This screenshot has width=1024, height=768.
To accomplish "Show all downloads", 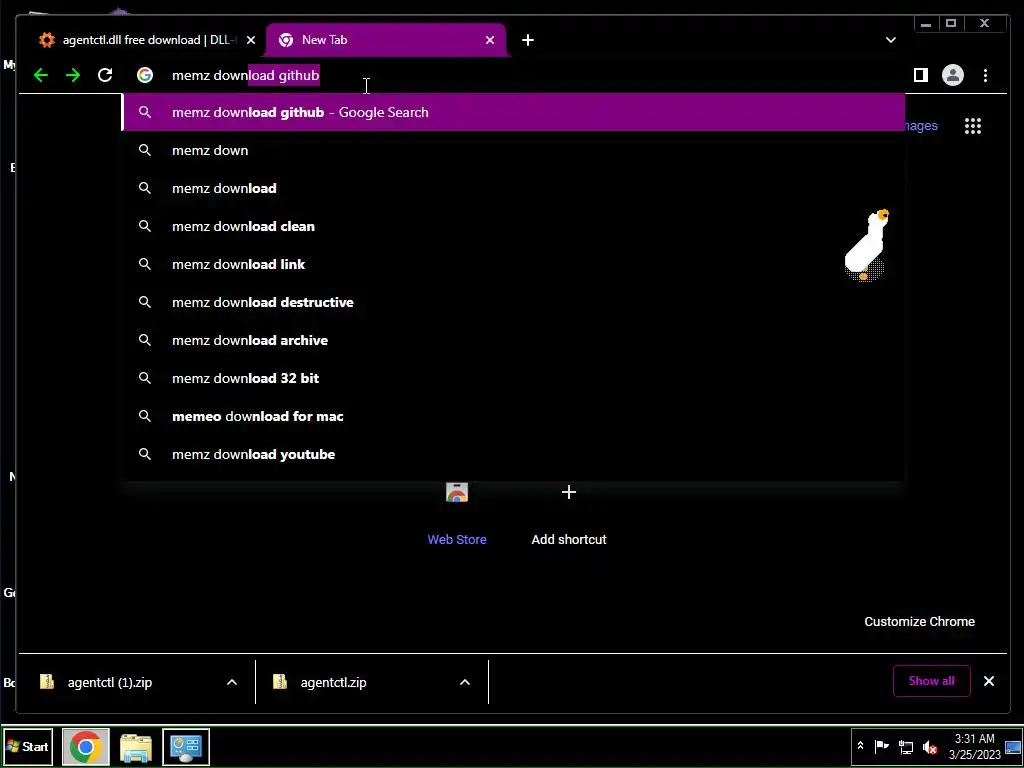I will click(x=931, y=680).
